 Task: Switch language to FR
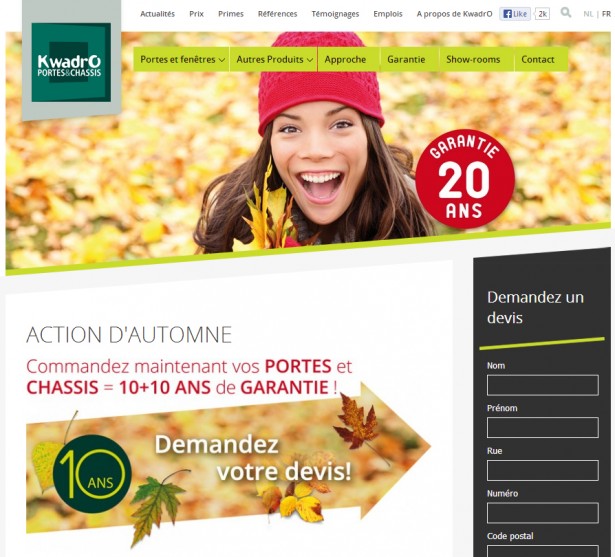click(x=606, y=14)
